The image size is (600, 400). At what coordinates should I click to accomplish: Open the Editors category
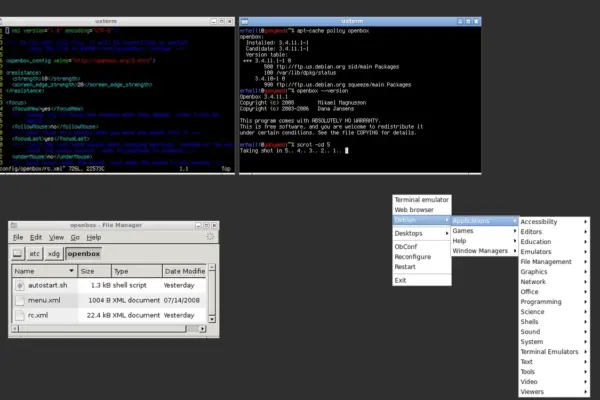point(554,232)
